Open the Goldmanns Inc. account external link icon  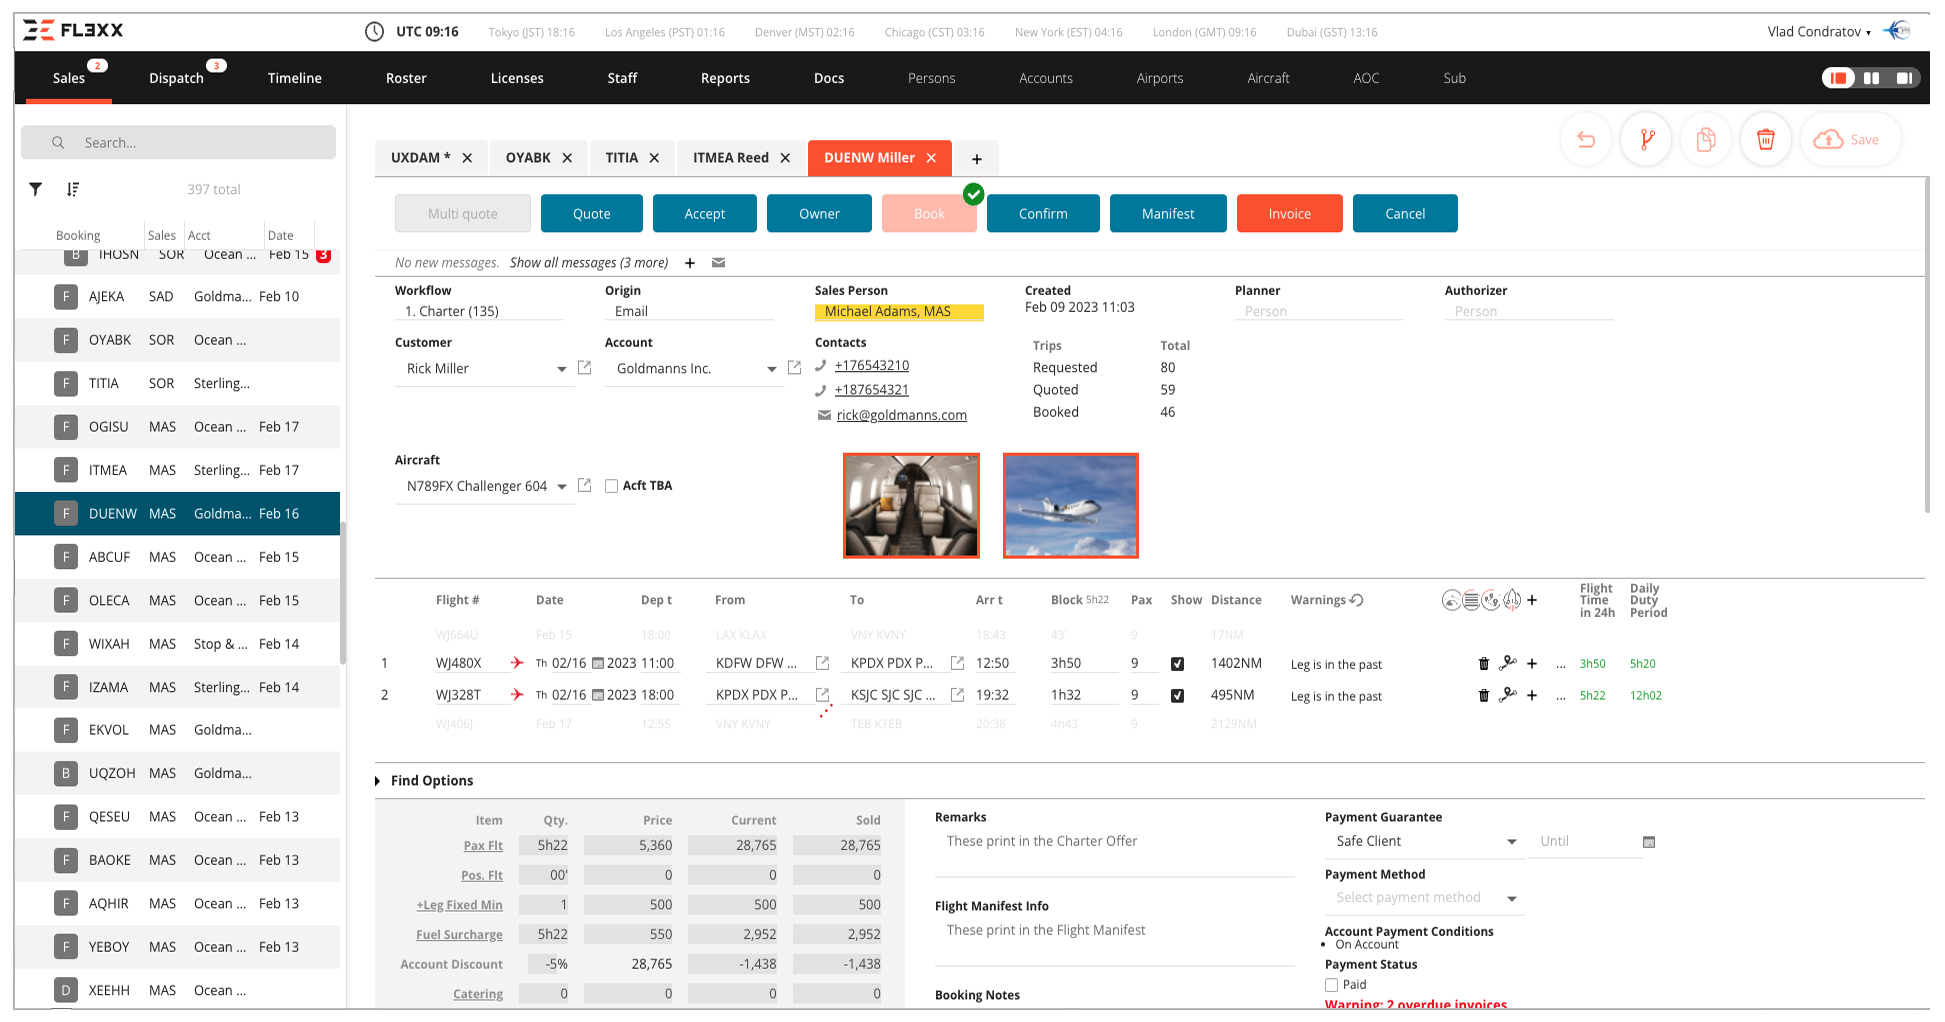pyautogui.click(x=795, y=368)
